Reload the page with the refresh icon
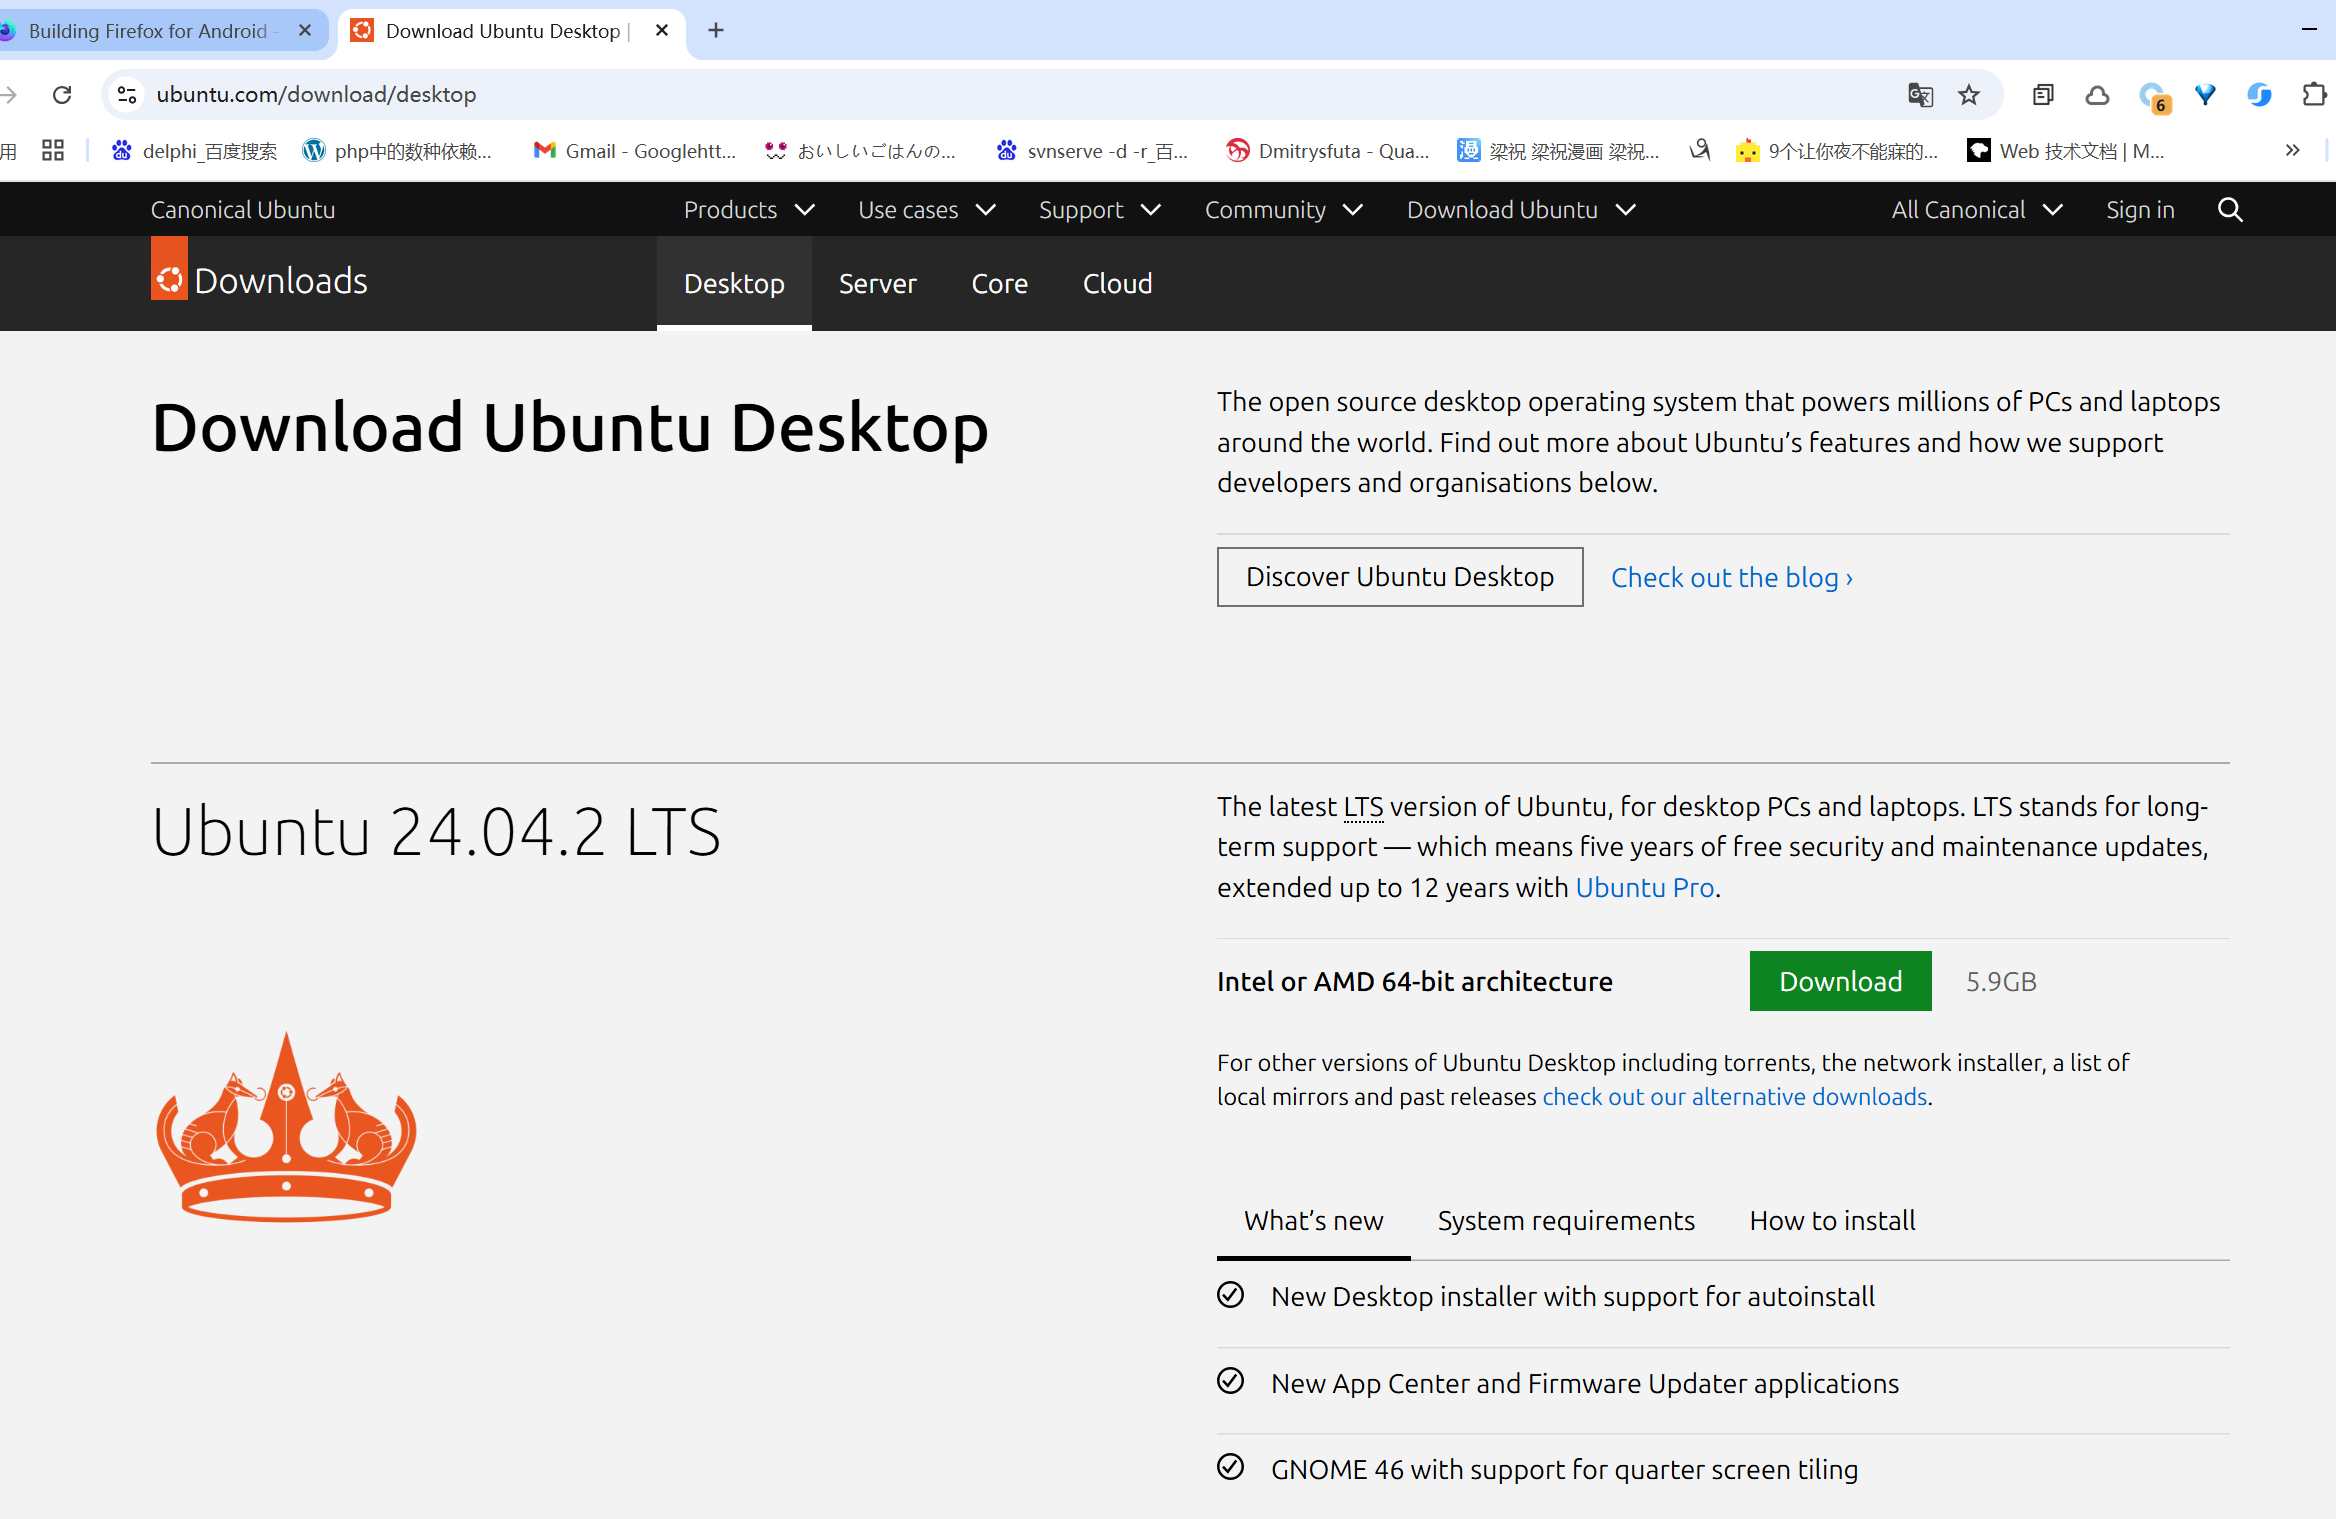The image size is (2336, 1519). point(62,95)
